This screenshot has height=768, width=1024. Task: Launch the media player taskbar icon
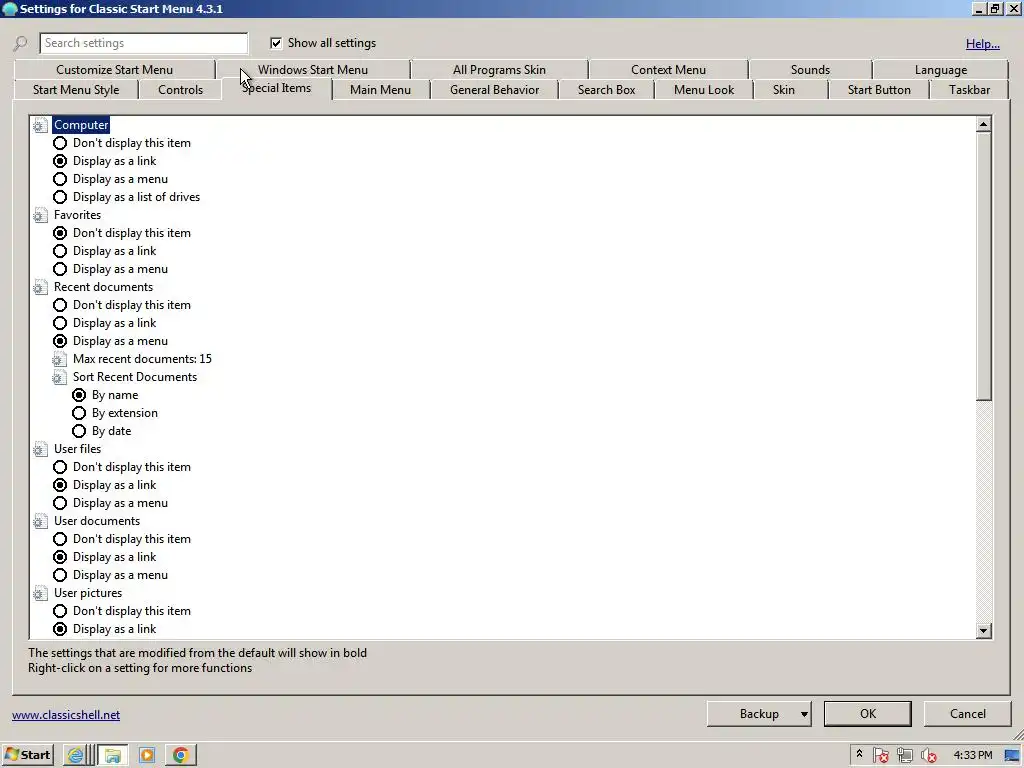147,755
